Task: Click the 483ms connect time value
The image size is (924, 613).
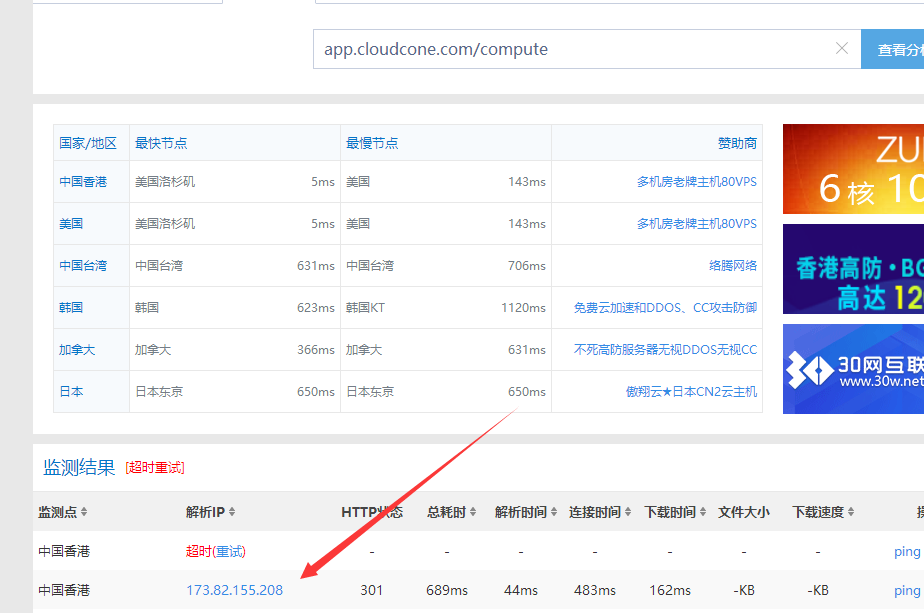Action: tap(595, 590)
